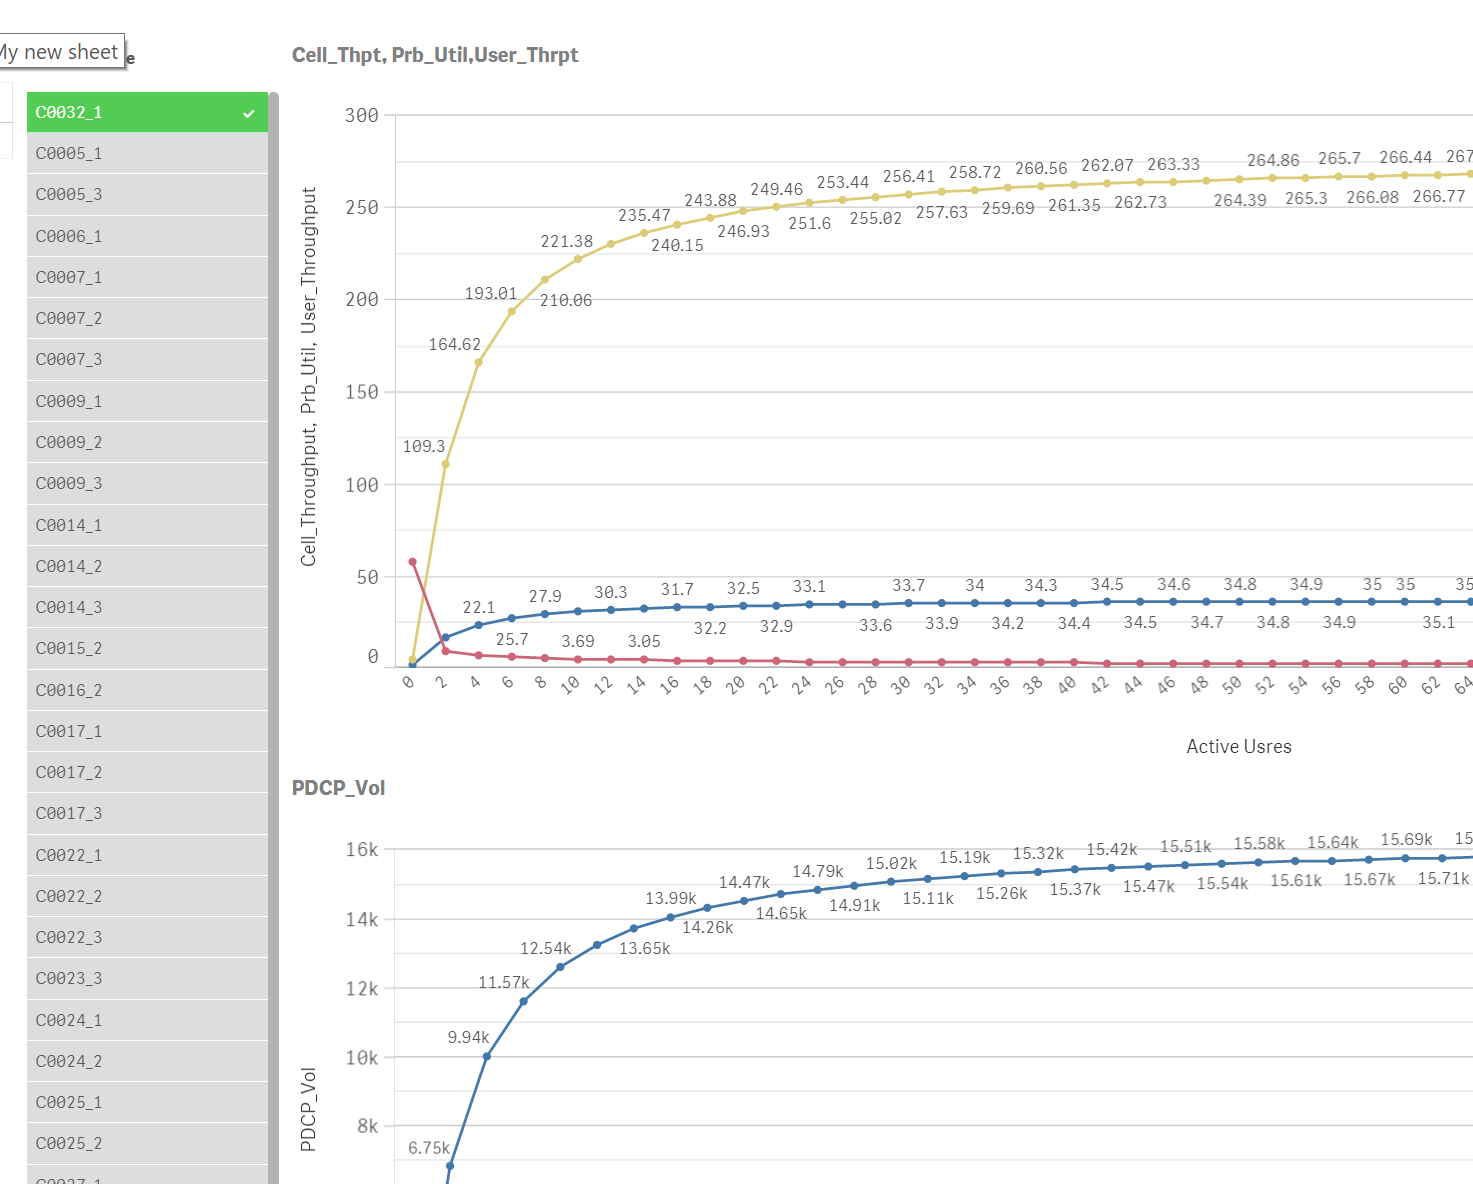This screenshot has height=1184, width=1473.
Task: Switch to cell C0009_2 entry
Action: tap(120, 442)
